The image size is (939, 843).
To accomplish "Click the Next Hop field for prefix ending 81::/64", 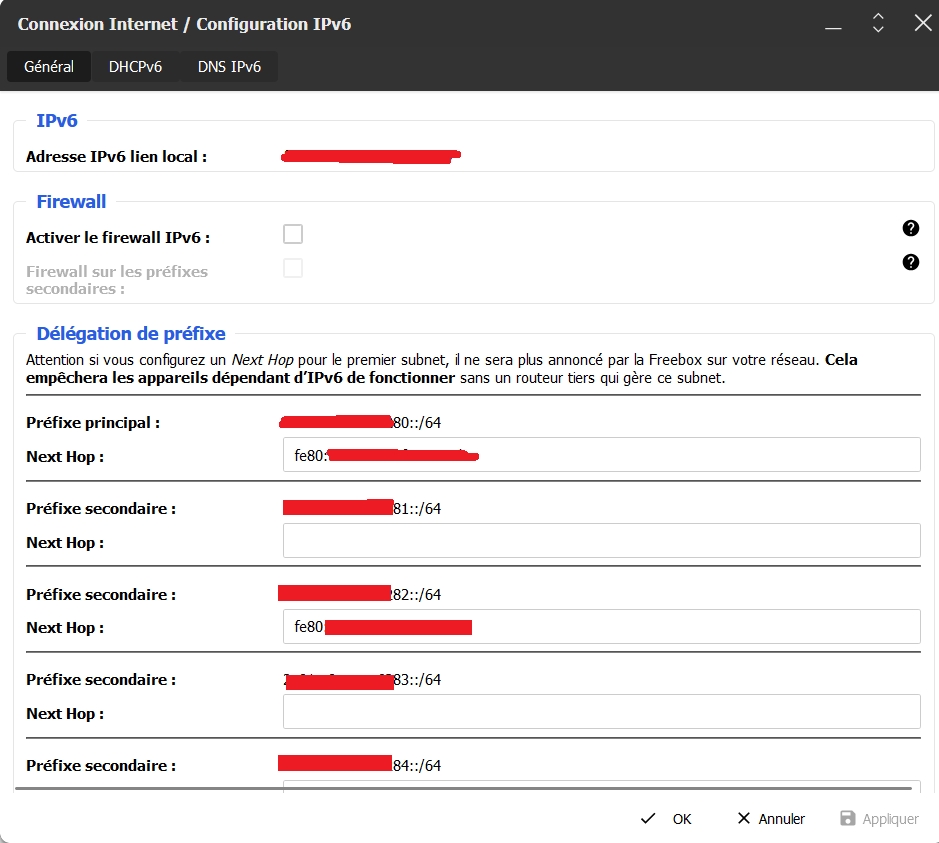I will pos(600,541).
